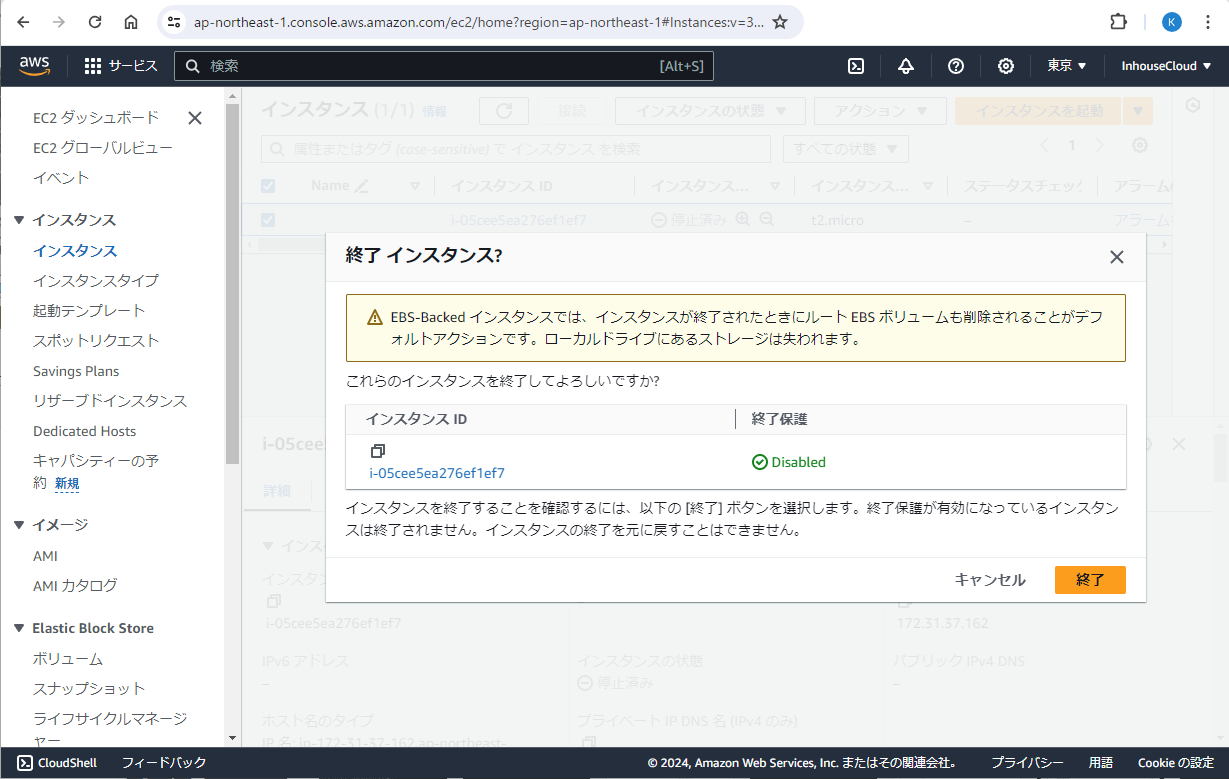Close the terminate instance dialog
The image size is (1229, 779).
click(1117, 257)
